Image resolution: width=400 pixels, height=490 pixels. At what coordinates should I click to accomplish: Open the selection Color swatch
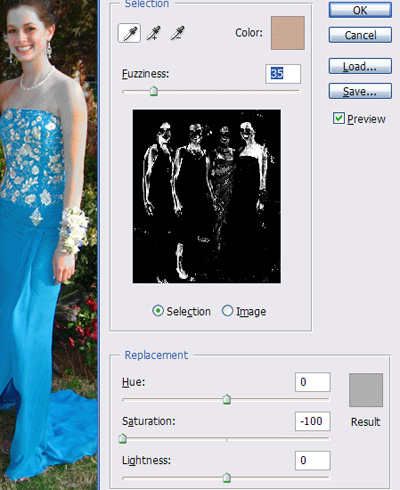point(288,33)
